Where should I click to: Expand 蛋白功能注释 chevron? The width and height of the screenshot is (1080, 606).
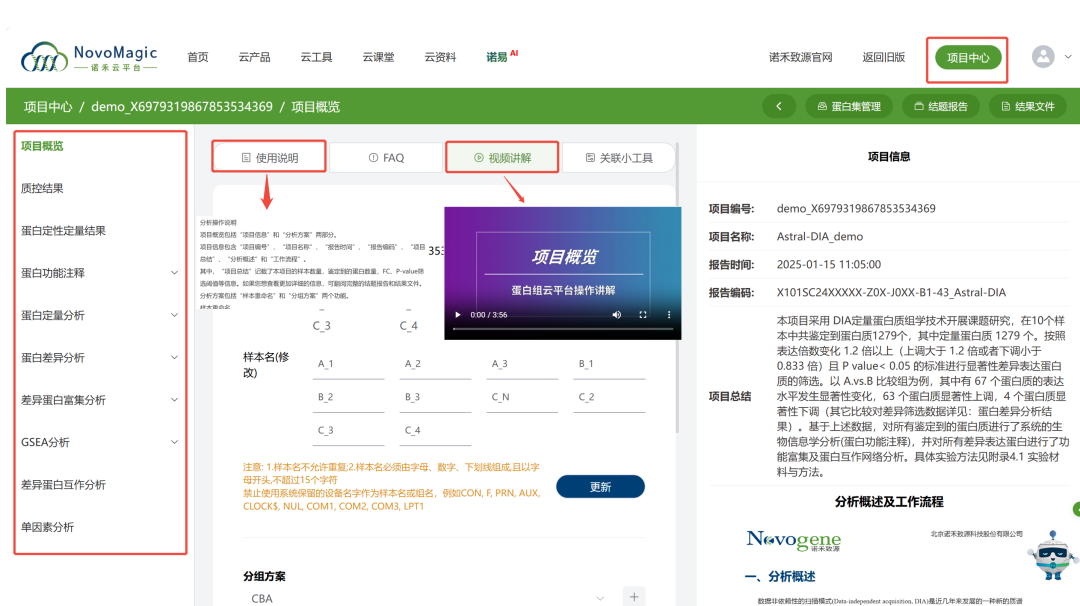[174, 273]
